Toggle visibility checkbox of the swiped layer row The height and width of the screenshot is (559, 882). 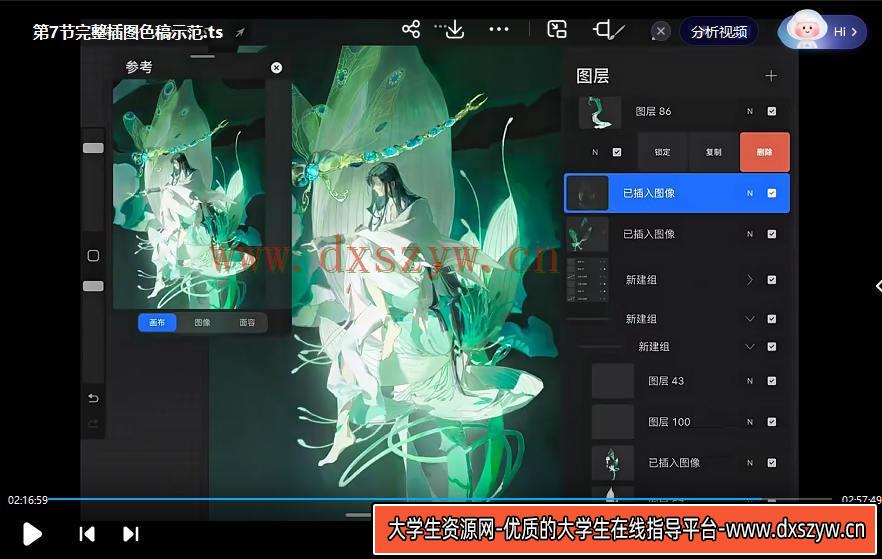click(617, 152)
